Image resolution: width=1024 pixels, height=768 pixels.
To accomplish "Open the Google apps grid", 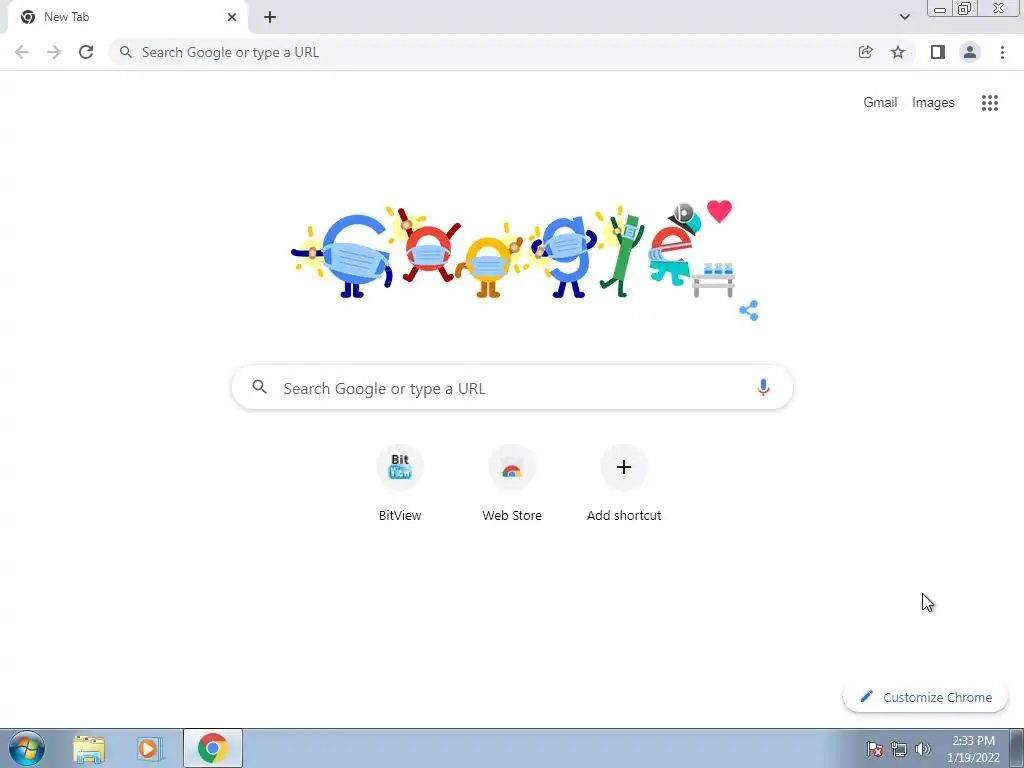I will point(989,103).
